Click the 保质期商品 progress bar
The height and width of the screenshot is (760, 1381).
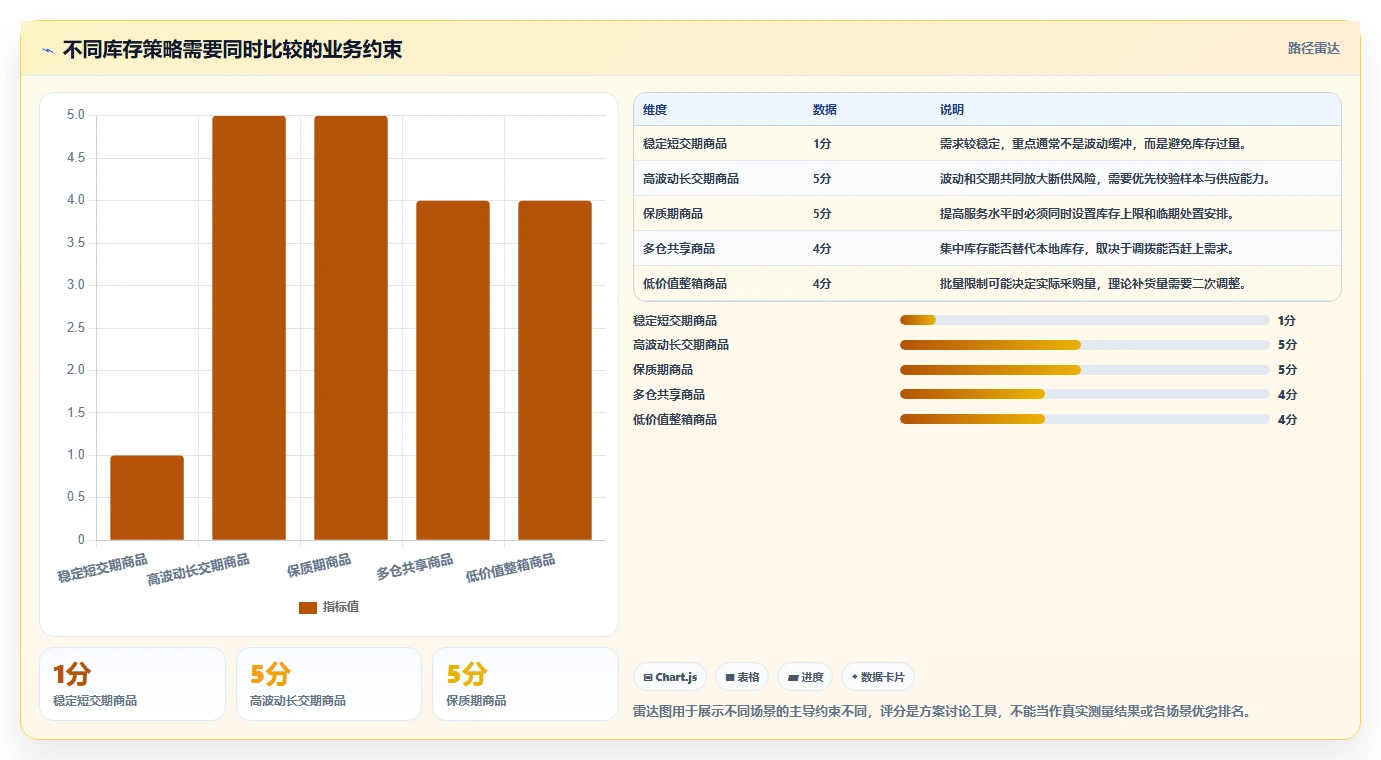pyautogui.click(x=1085, y=370)
